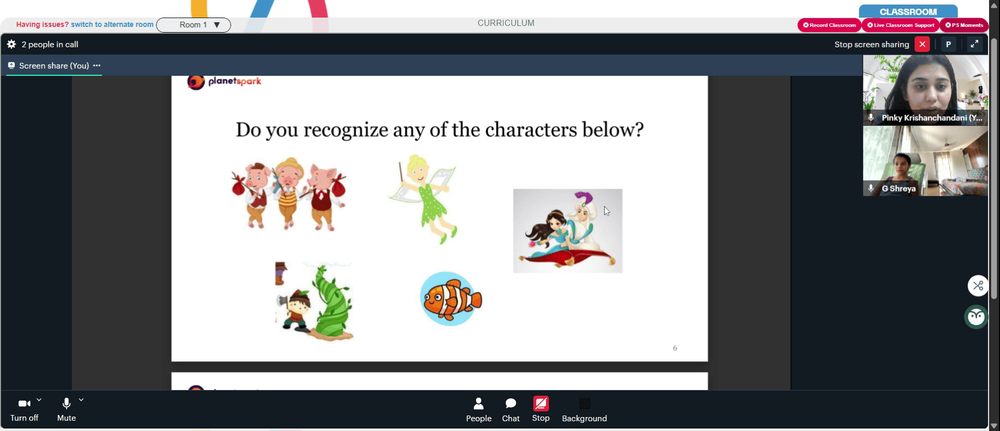The width and height of the screenshot is (1000, 431).
Task: Click the beanstalk boy picture
Action: pyautogui.click(x=314, y=301)
